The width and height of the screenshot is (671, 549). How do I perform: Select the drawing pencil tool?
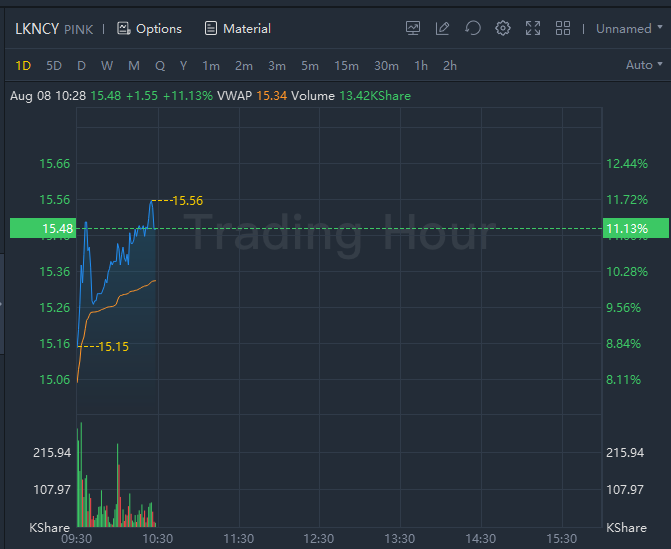[x=443, y=29]
